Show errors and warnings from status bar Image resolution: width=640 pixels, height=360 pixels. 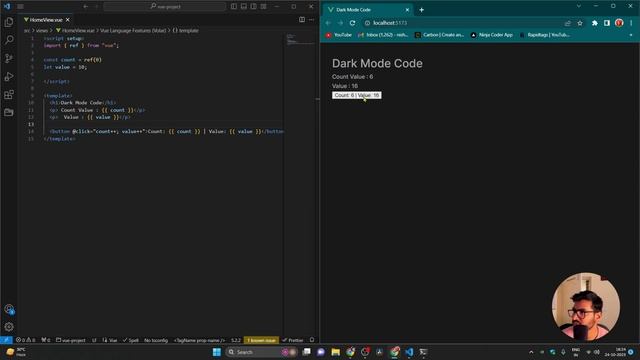25,340
